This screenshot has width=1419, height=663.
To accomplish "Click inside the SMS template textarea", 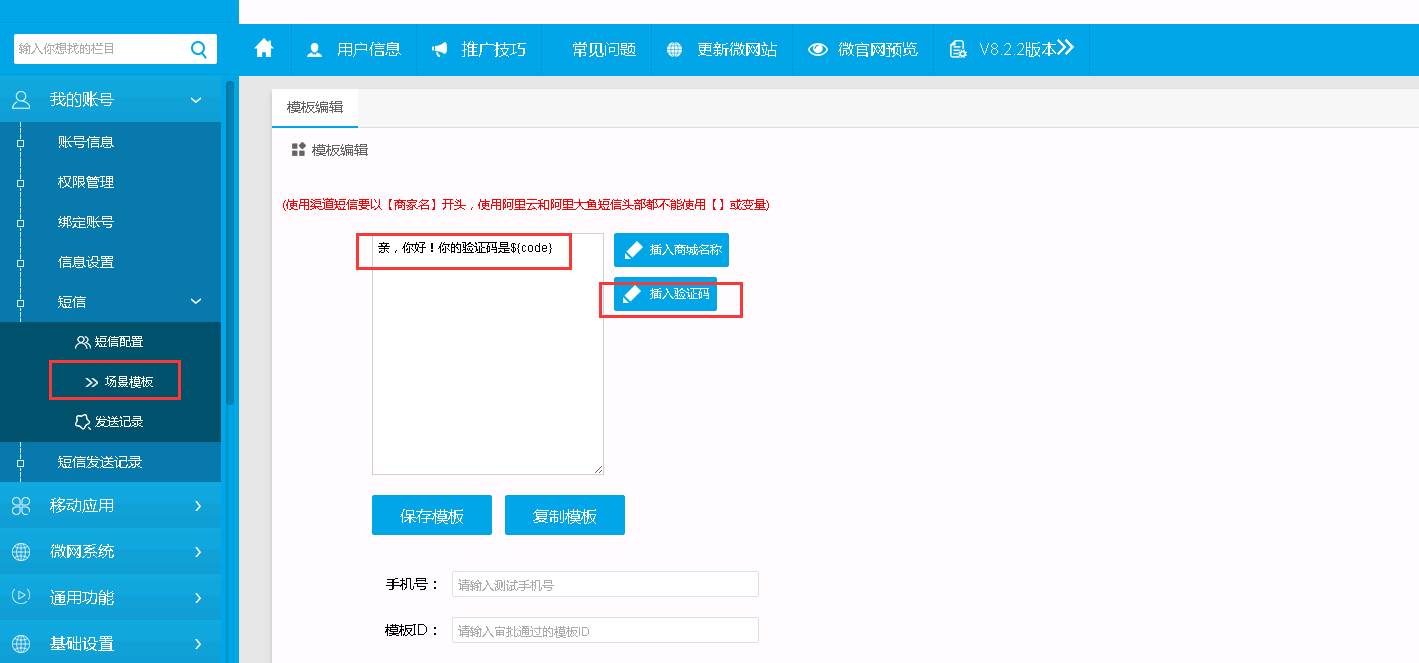I will pos(488,354).
